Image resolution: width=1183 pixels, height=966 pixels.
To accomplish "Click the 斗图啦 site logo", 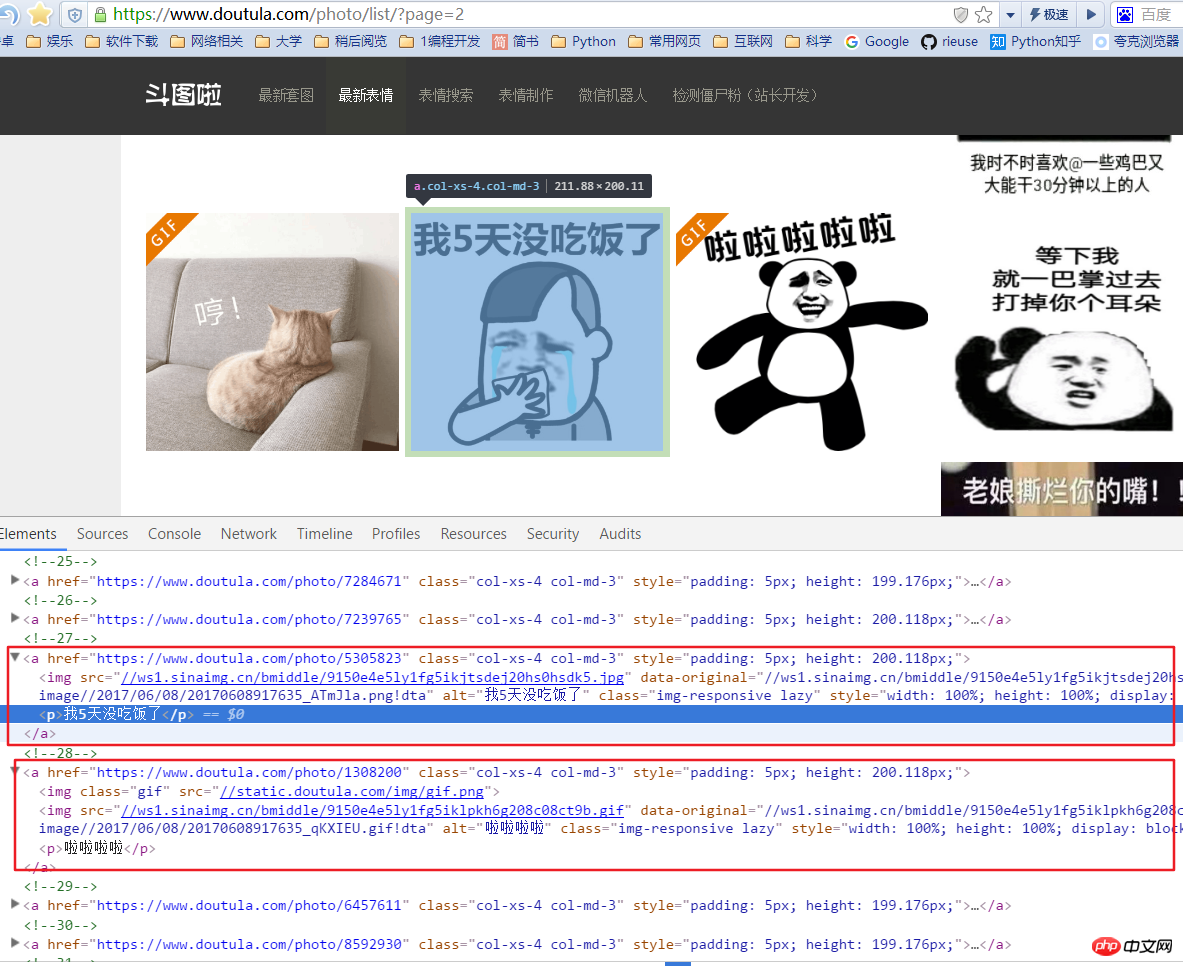I will click(x=183, y=95).
